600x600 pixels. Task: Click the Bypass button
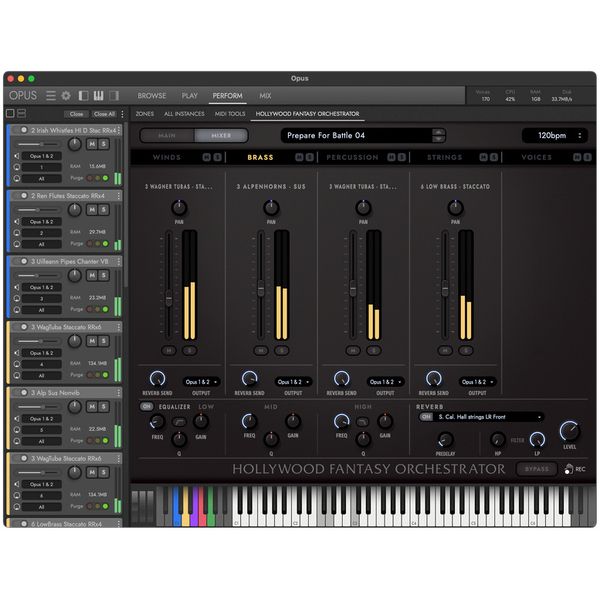click(536, 469)
